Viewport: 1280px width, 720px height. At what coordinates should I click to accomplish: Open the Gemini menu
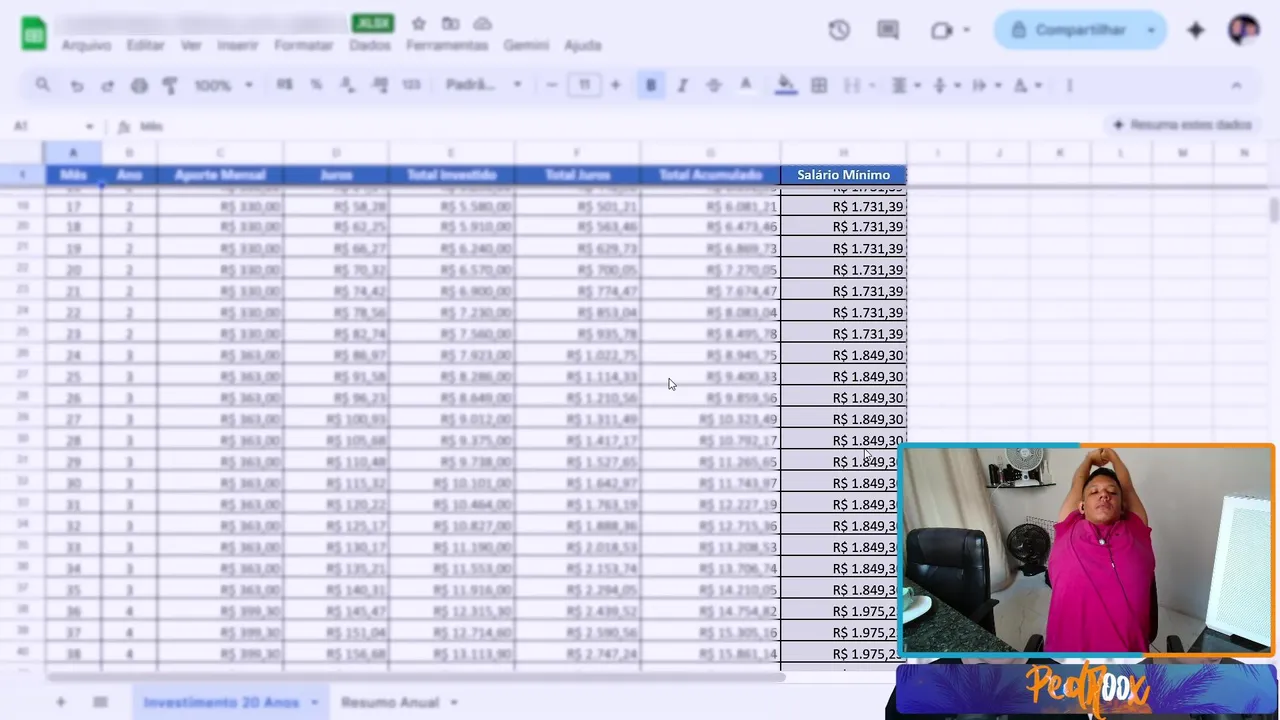526,46
